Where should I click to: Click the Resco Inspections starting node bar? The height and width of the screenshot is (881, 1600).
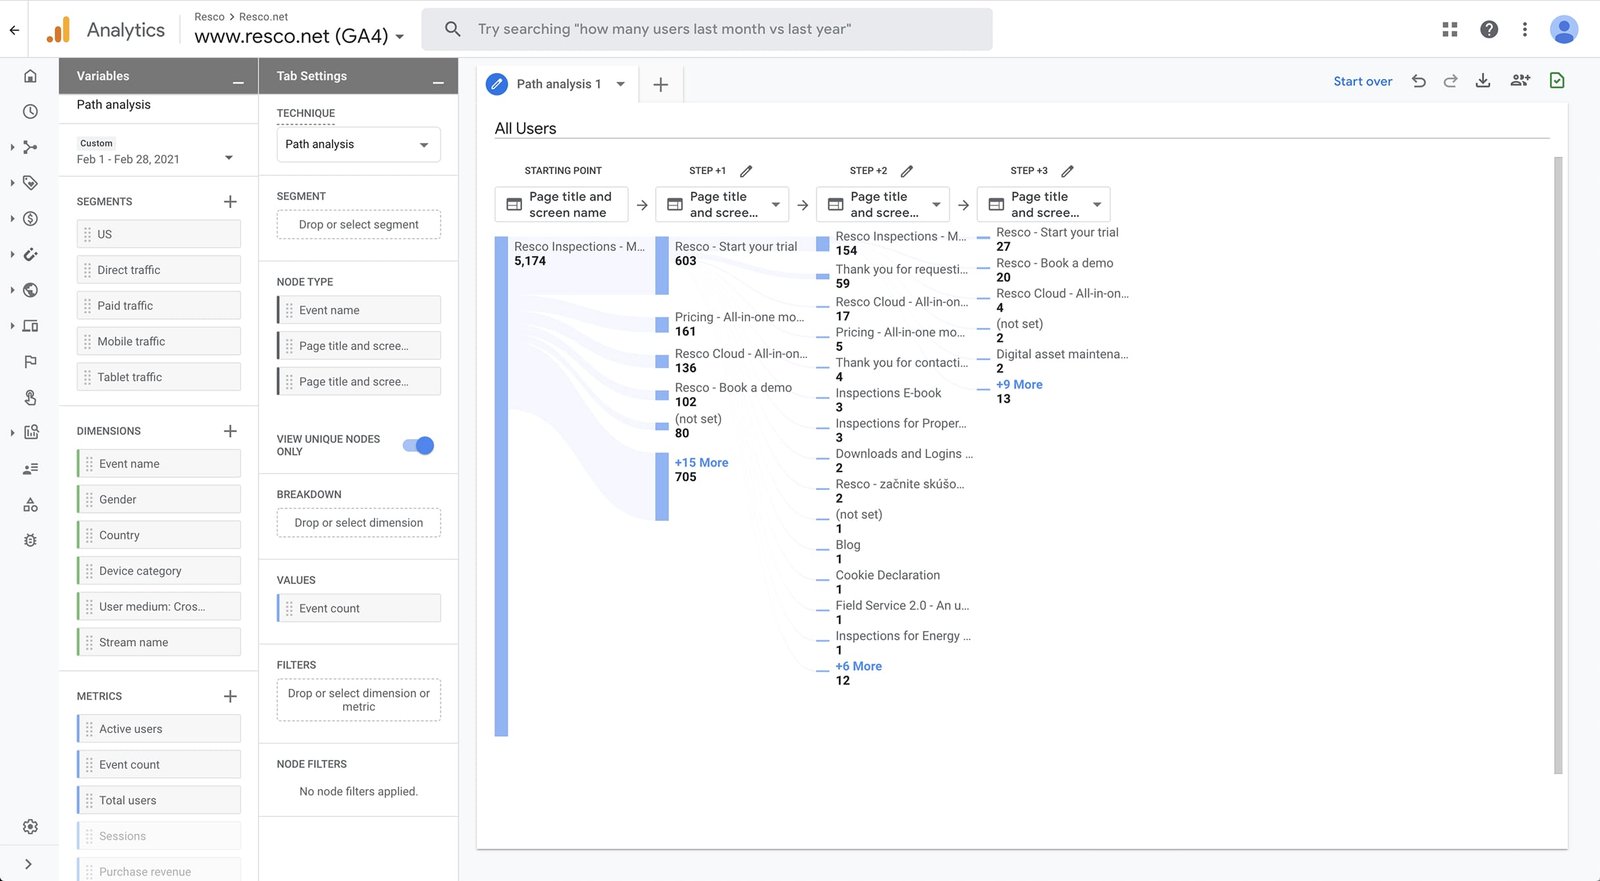coord(501,486)
